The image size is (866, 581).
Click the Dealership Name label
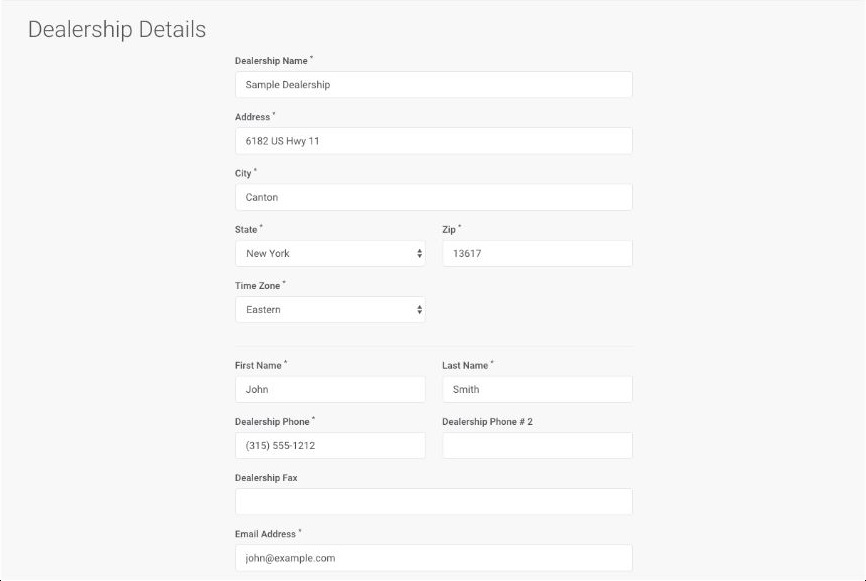271,61
